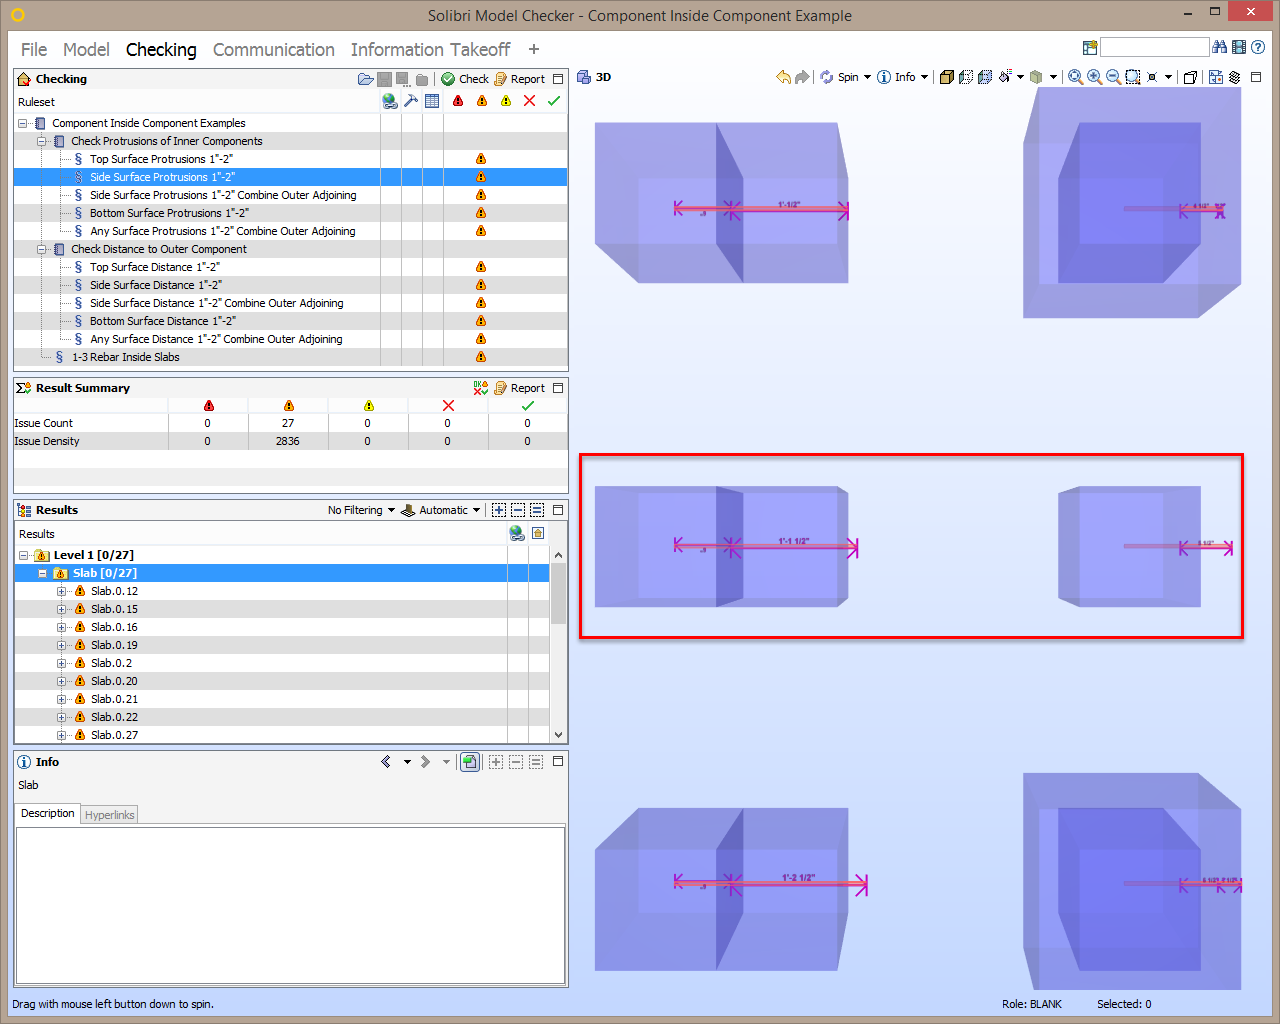Switch to the Information Takeoff tab
The image size is (1280, 1024).
point(430,49)
